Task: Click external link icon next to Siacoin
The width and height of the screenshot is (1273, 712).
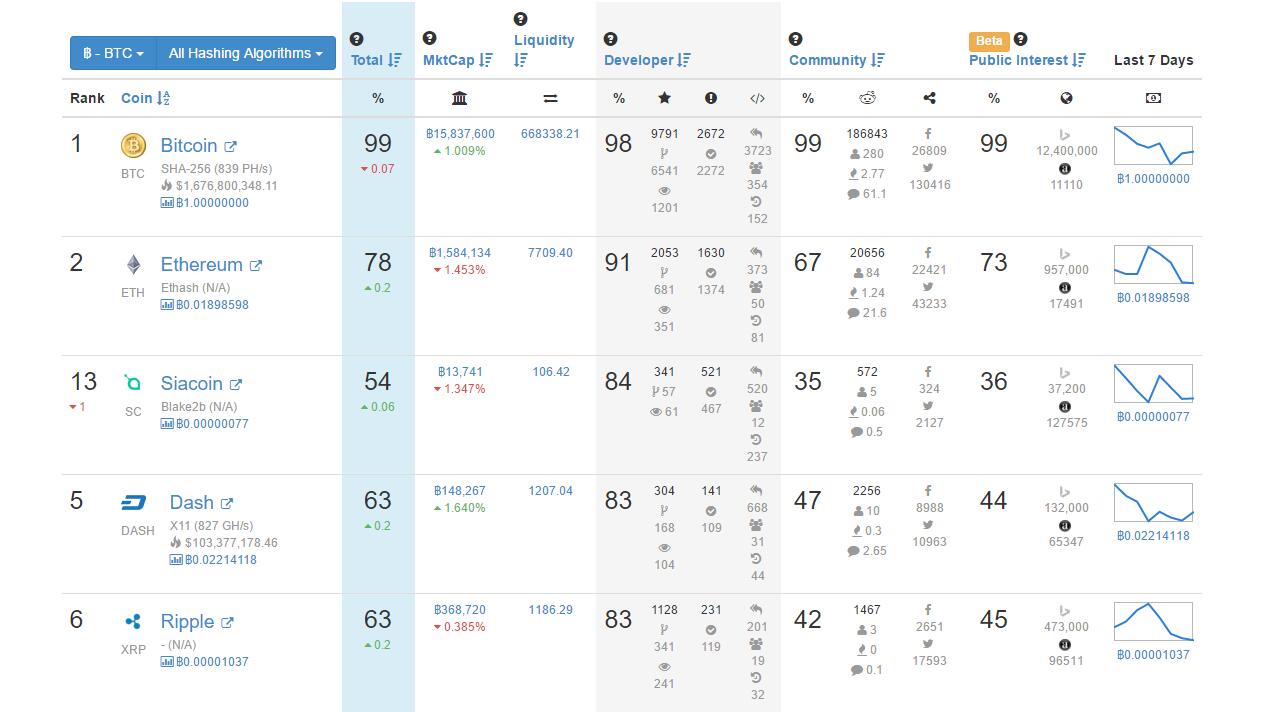Action: click(236, 385)
